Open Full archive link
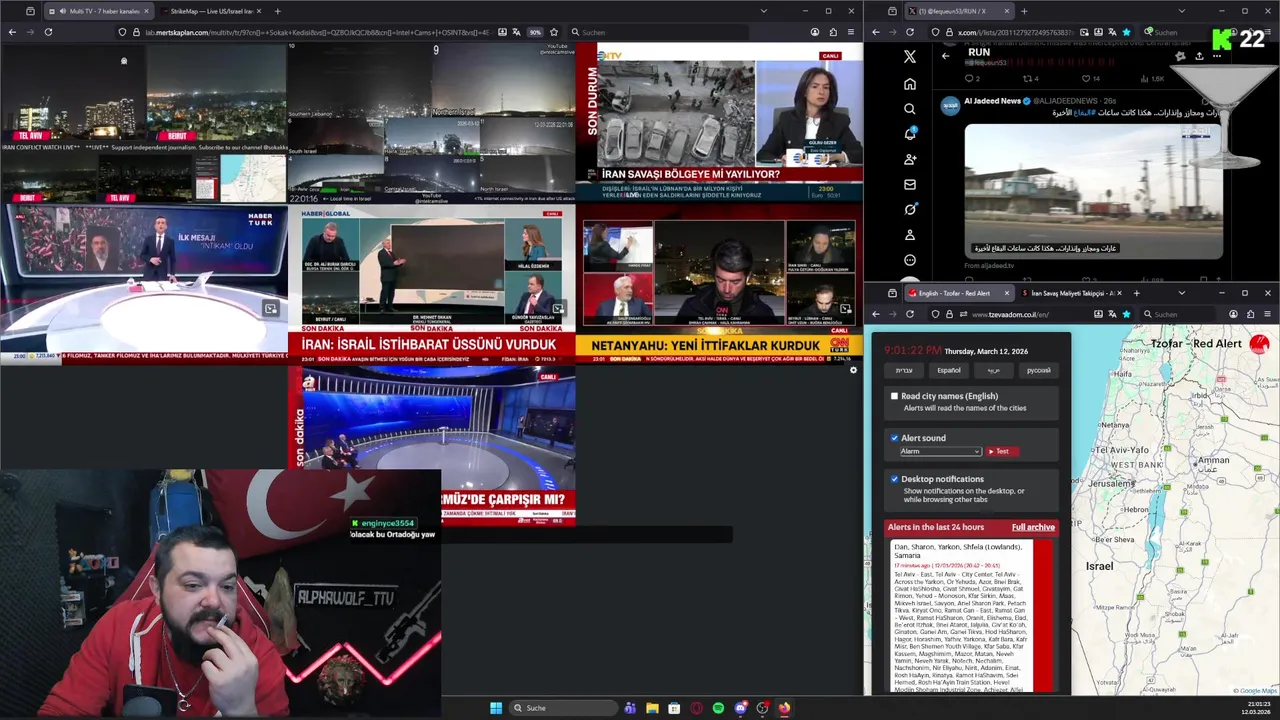The image size is (1280, 720). (1033, 527)
